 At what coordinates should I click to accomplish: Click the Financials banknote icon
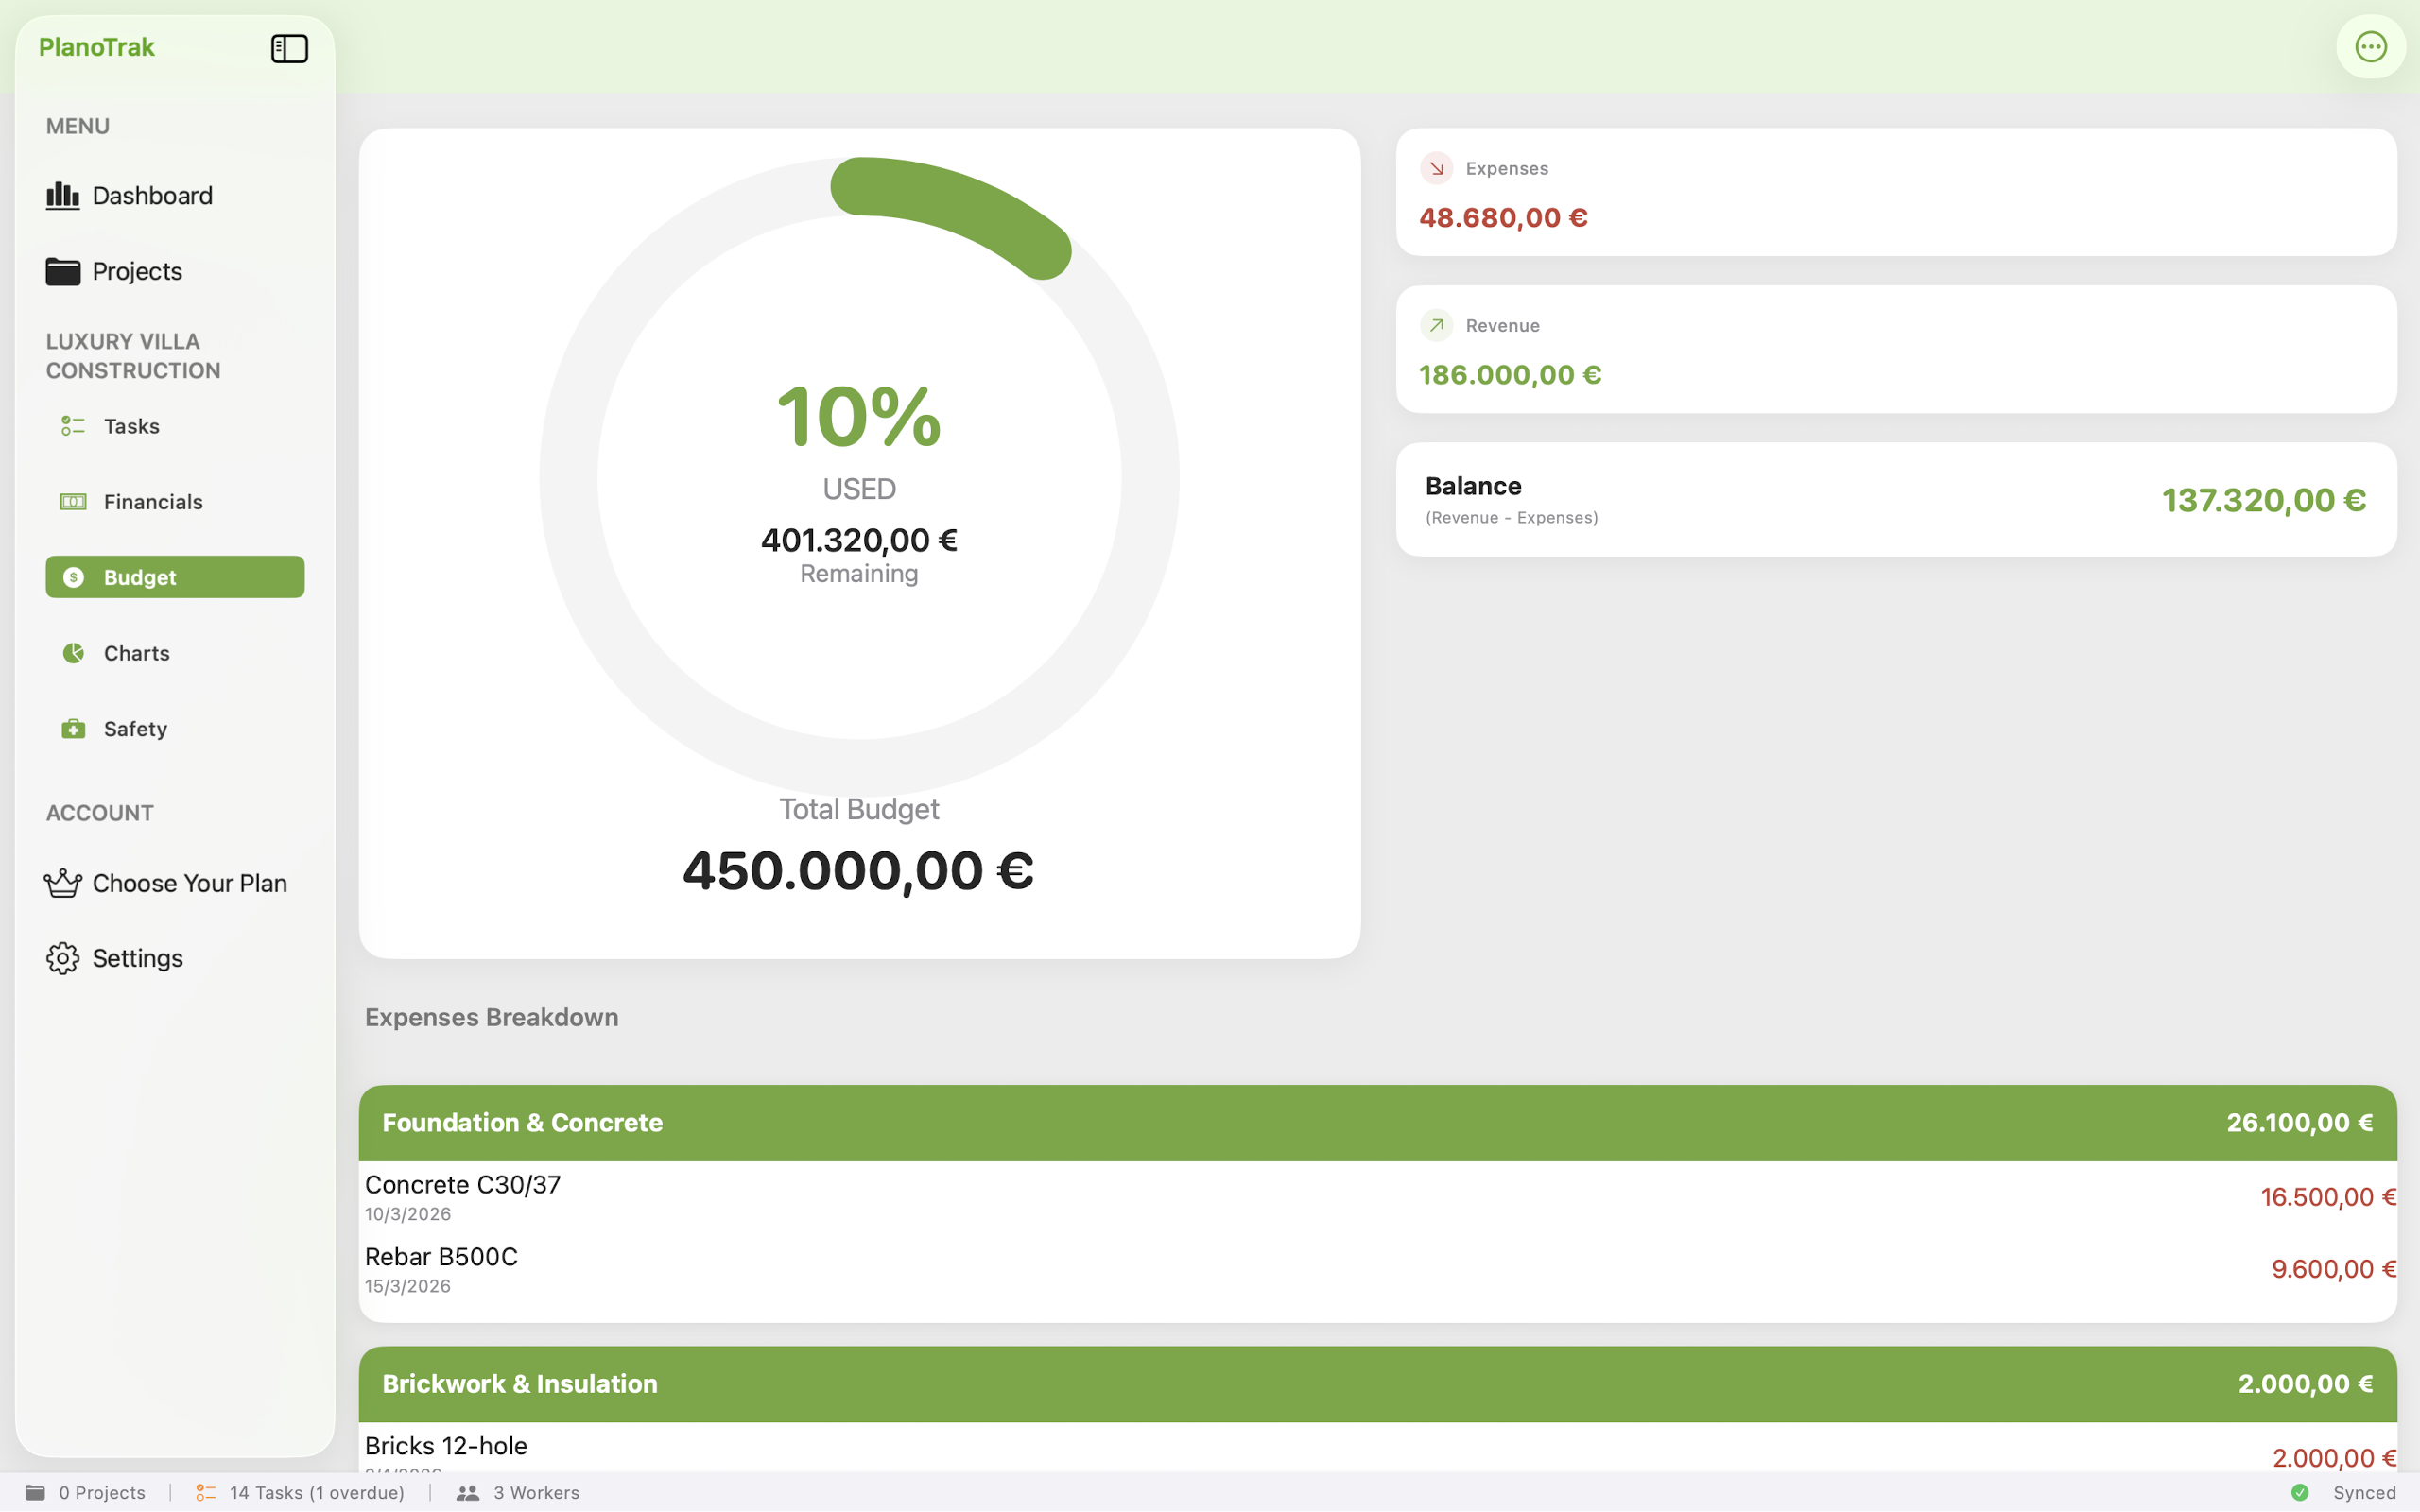pos(73,502)
